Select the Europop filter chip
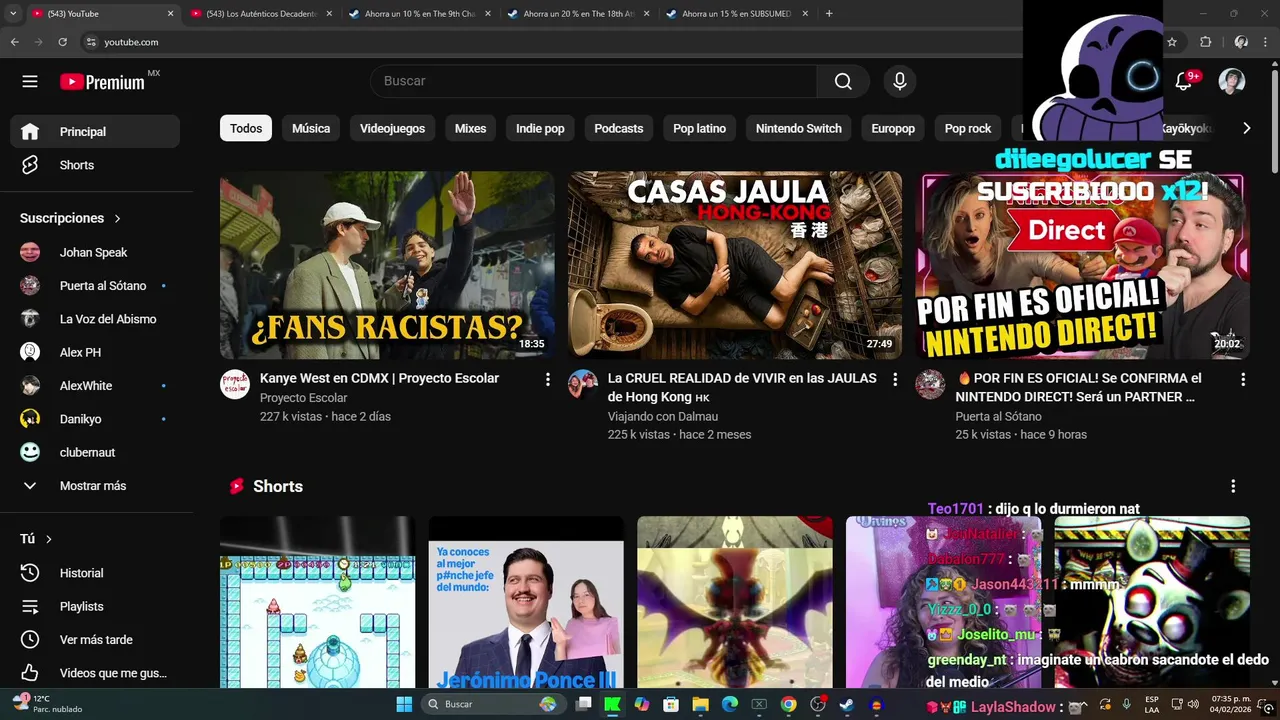1280x720 pixels. tap(893, 128)
